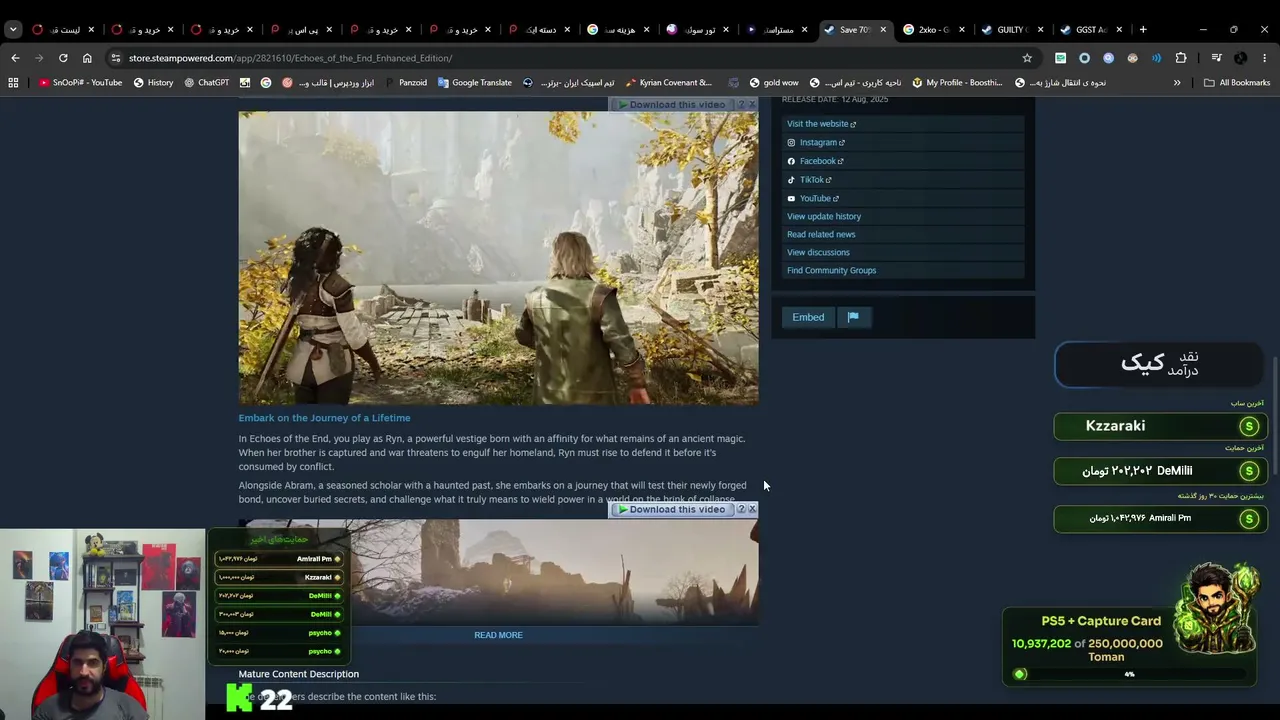Close the upper video download bar
The height and width of the screenshot is (720, 1280).
pyautogui.click(x=752, y=104)
